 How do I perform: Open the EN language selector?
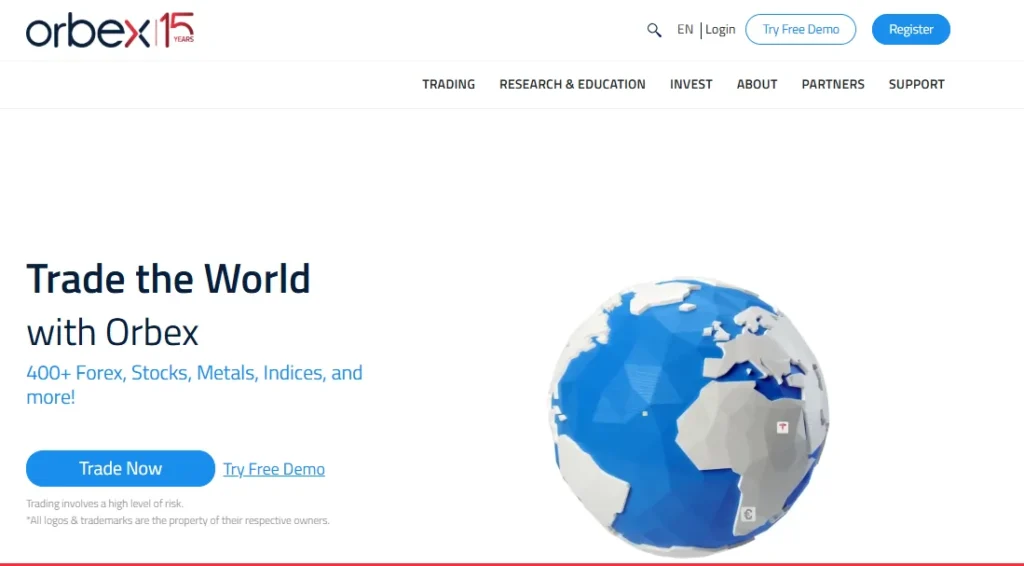tap(685, 29)
